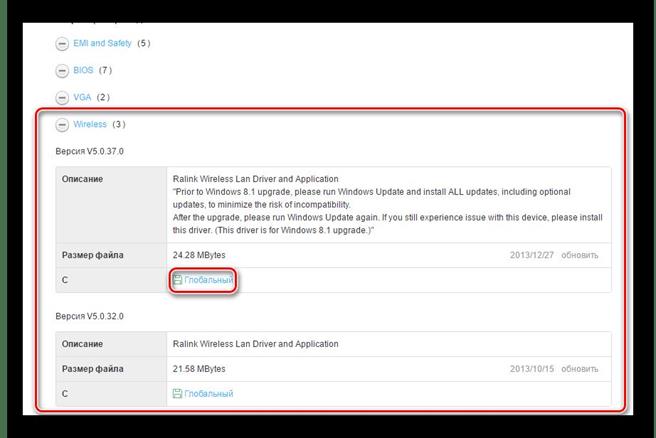
Task: Download V5.0.32.0 driver via Глобальный link
Action: [x=208, y=394]
